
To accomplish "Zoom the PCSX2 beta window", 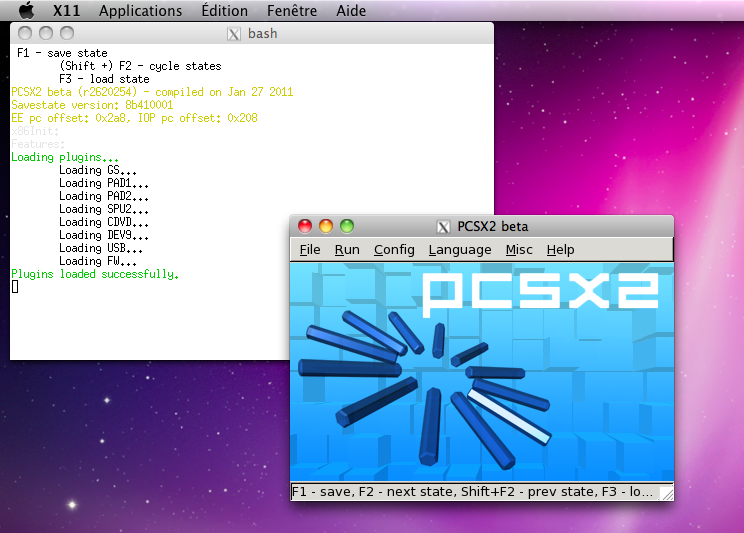I will click(x=347, y=226).
